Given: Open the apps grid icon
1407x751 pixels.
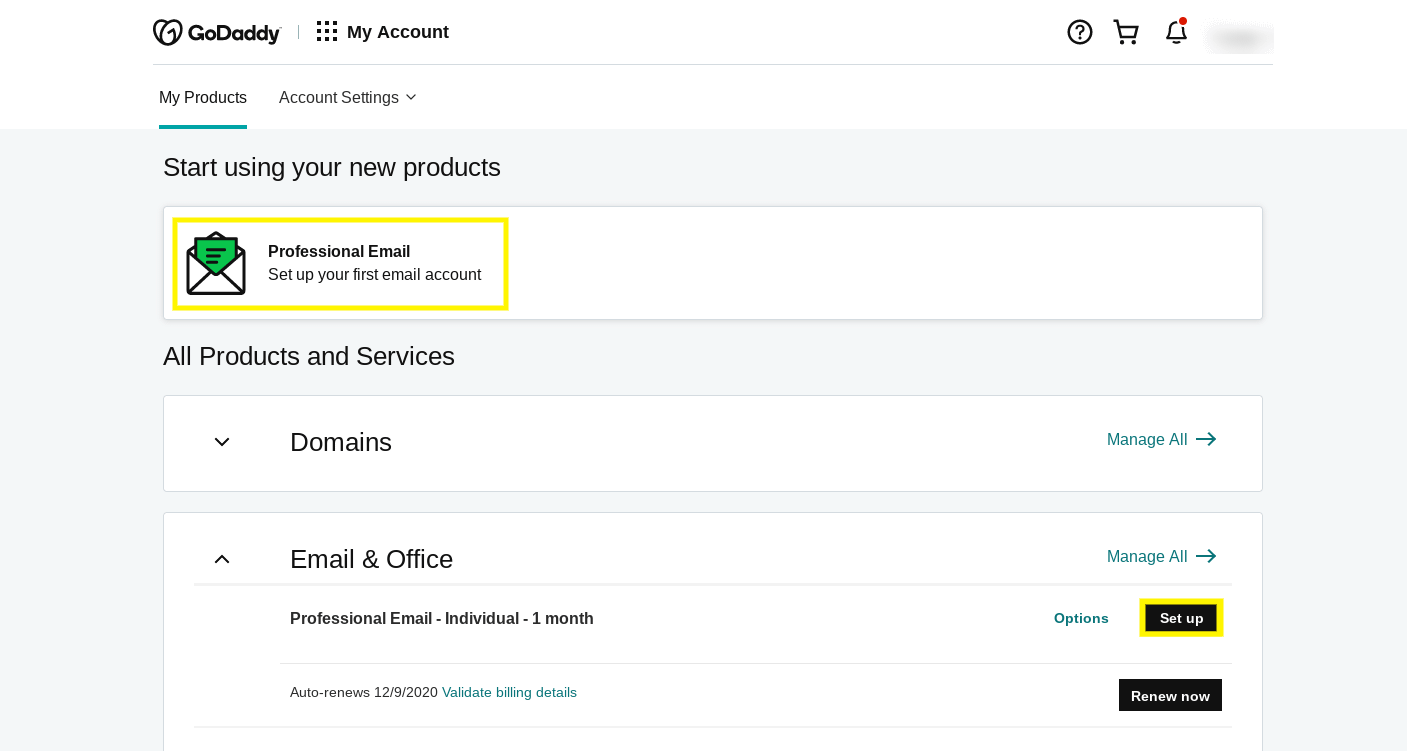Looking at the screenshot, I should click(327, 31).
